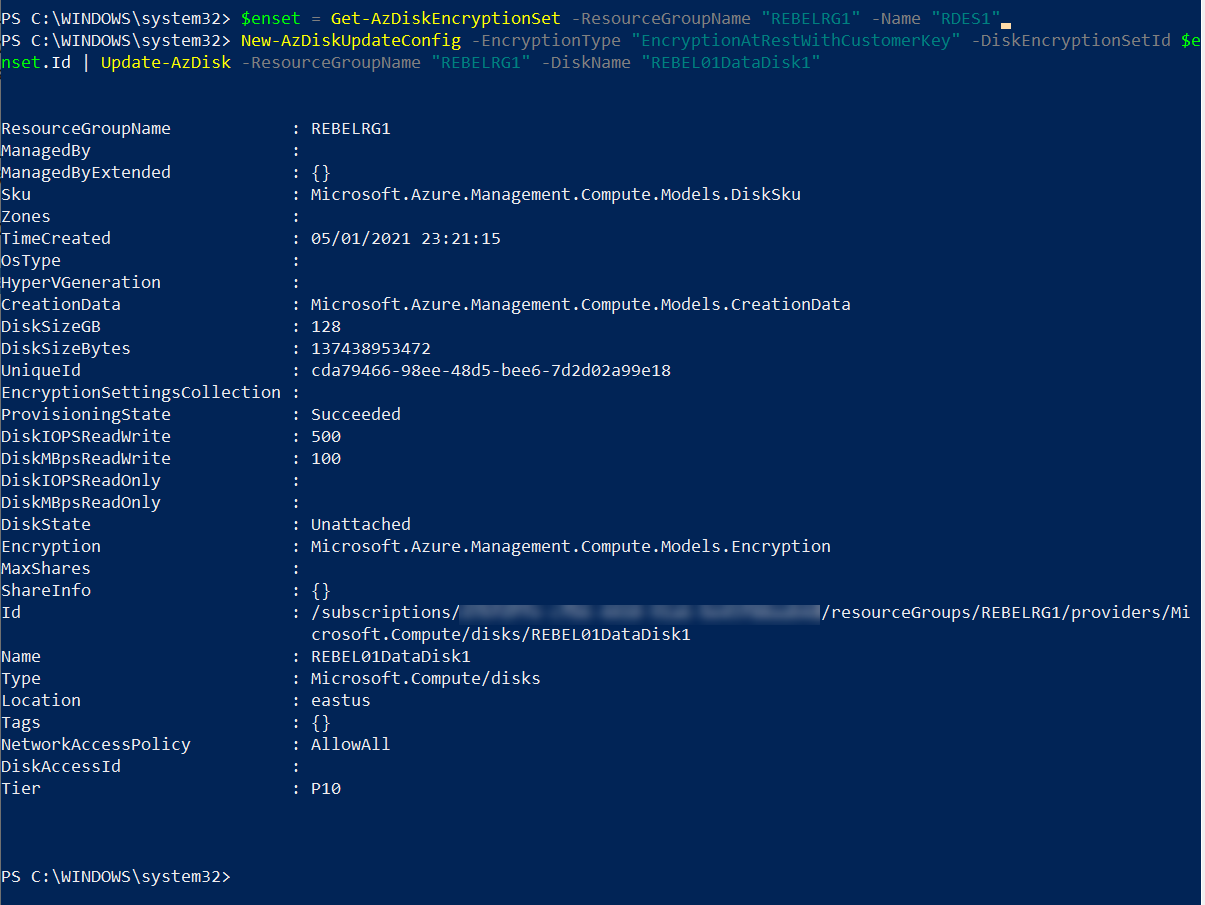
Task: Click the TimeCreated value 05/01/2021 23:21:15
Action: [406, 239]
